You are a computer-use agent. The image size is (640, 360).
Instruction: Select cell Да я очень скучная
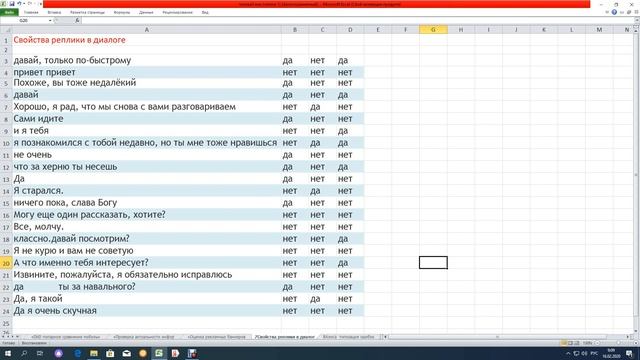tap(147, 311)
